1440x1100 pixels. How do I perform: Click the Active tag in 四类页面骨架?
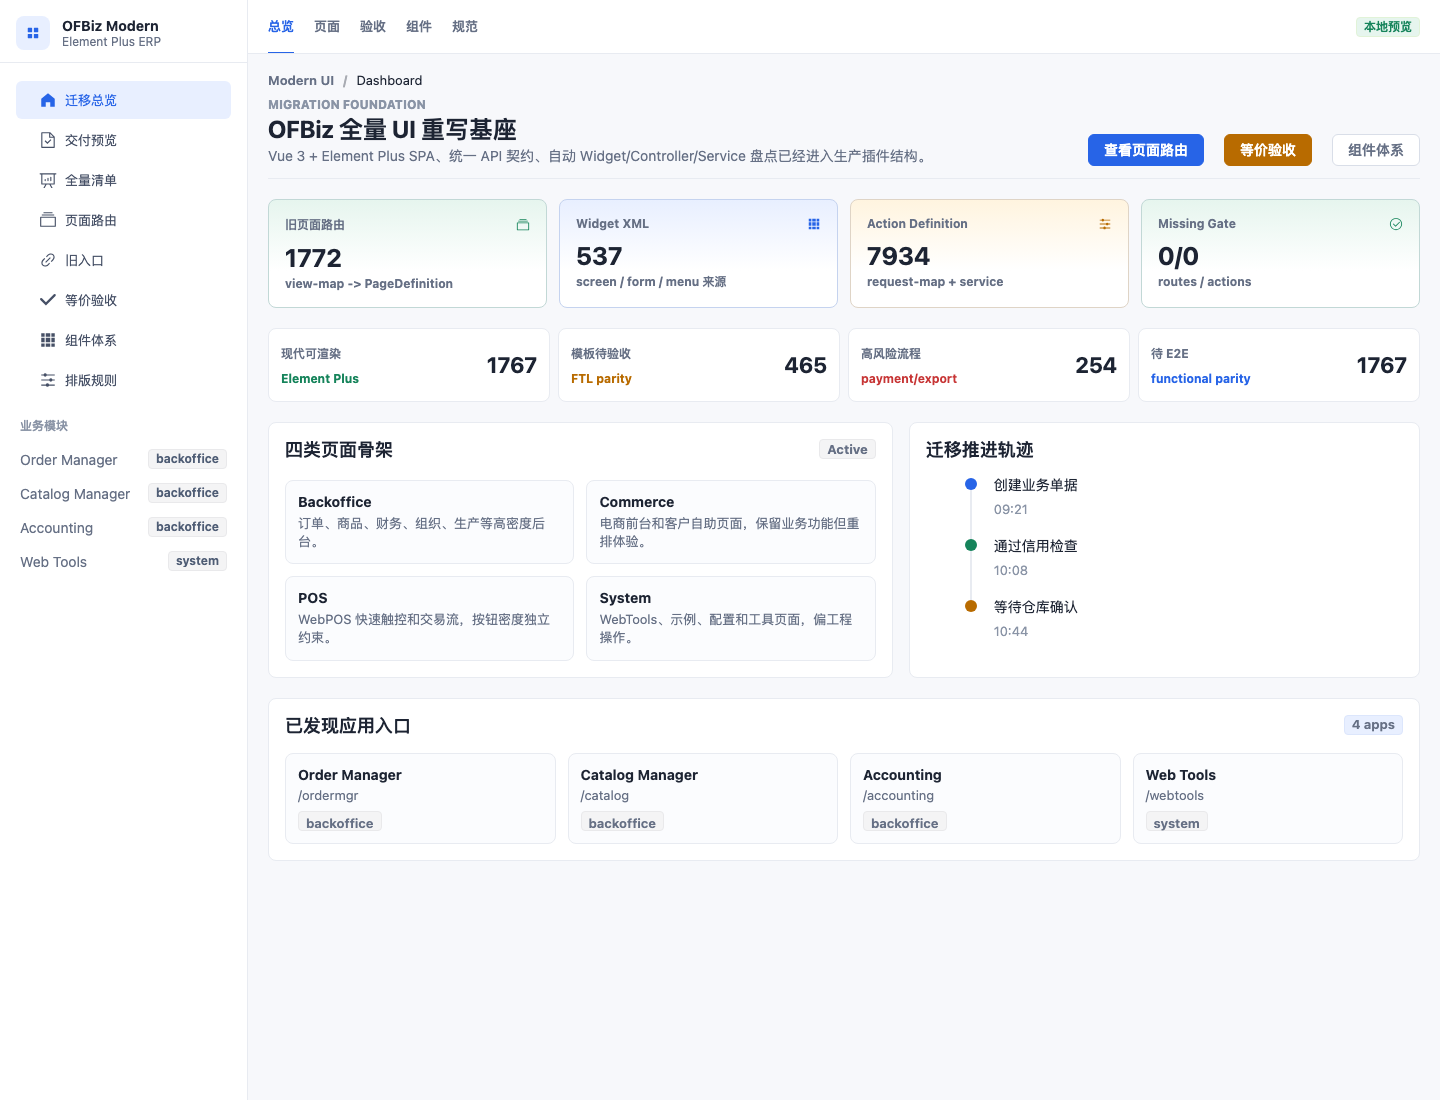tap(847, 450)
